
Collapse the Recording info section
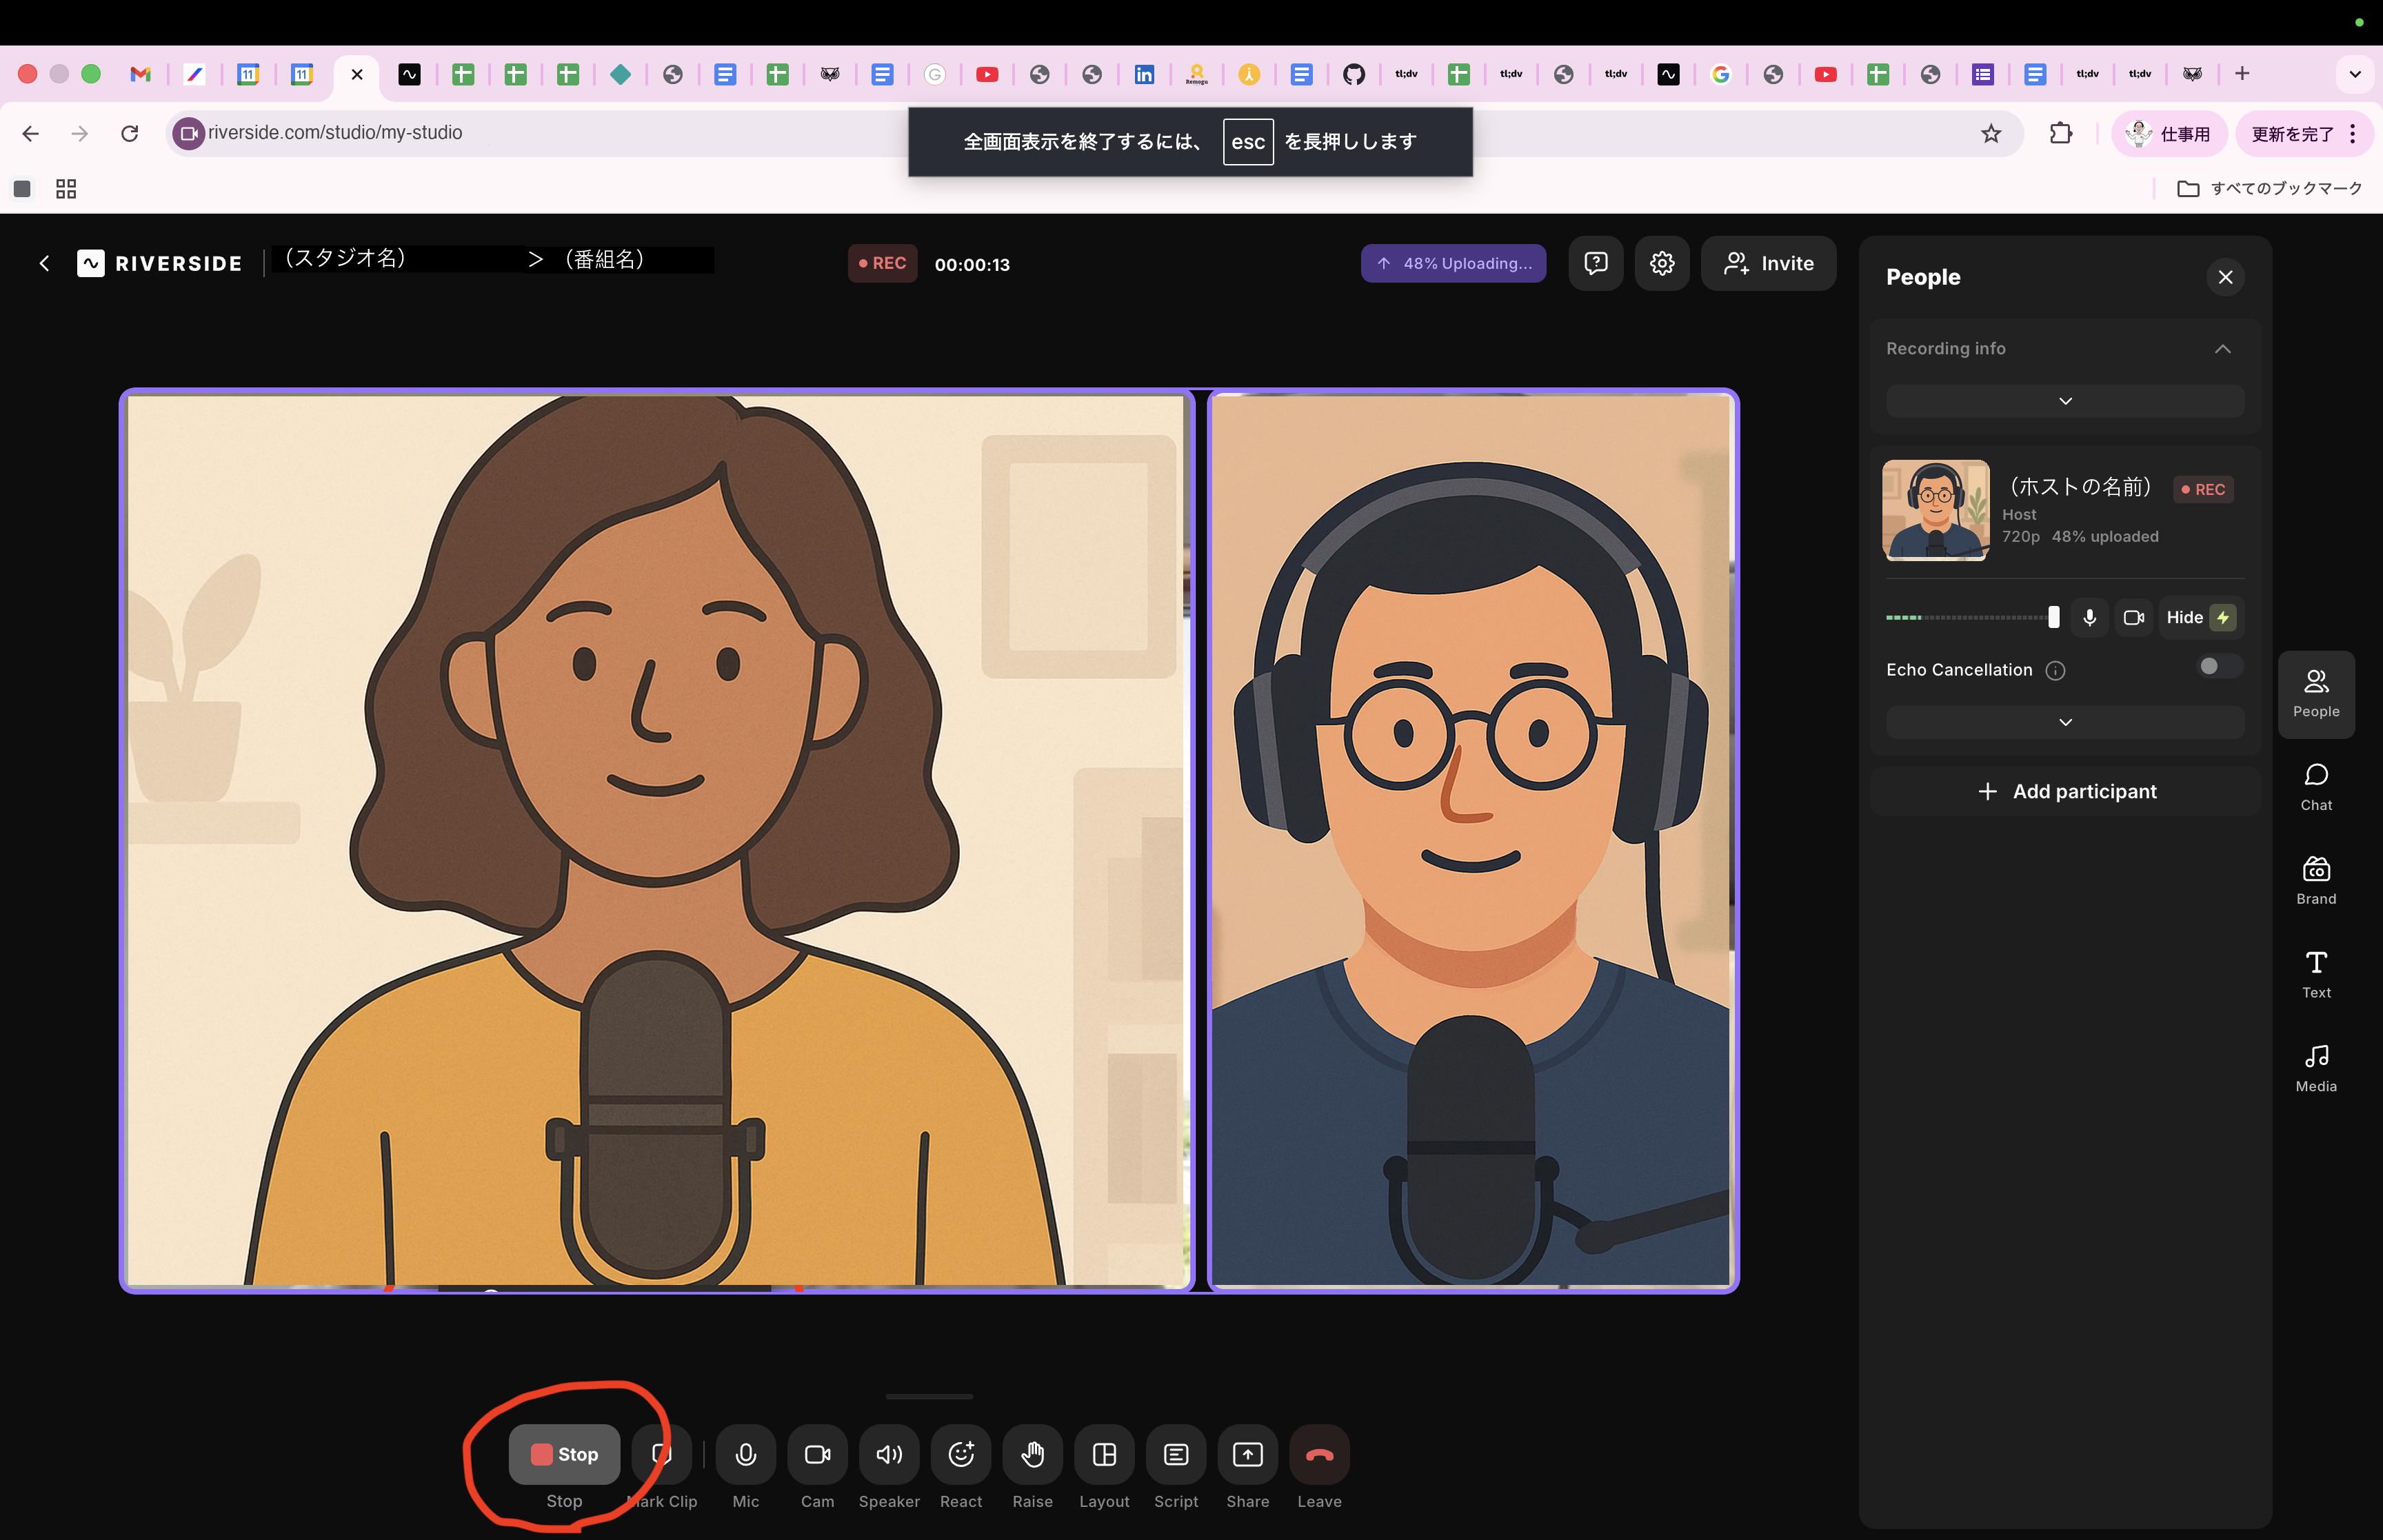[x=2222, y=349]
